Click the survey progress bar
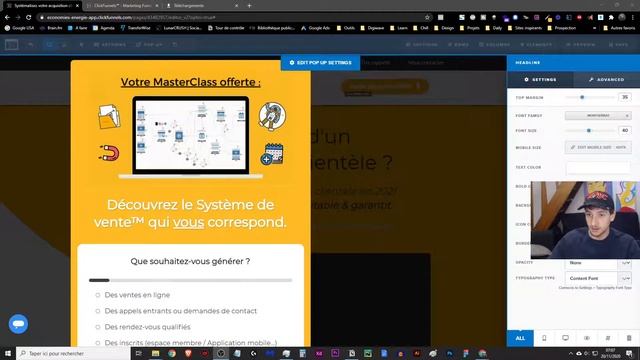This screenshot has height=360, width=640. coord(191,280)
